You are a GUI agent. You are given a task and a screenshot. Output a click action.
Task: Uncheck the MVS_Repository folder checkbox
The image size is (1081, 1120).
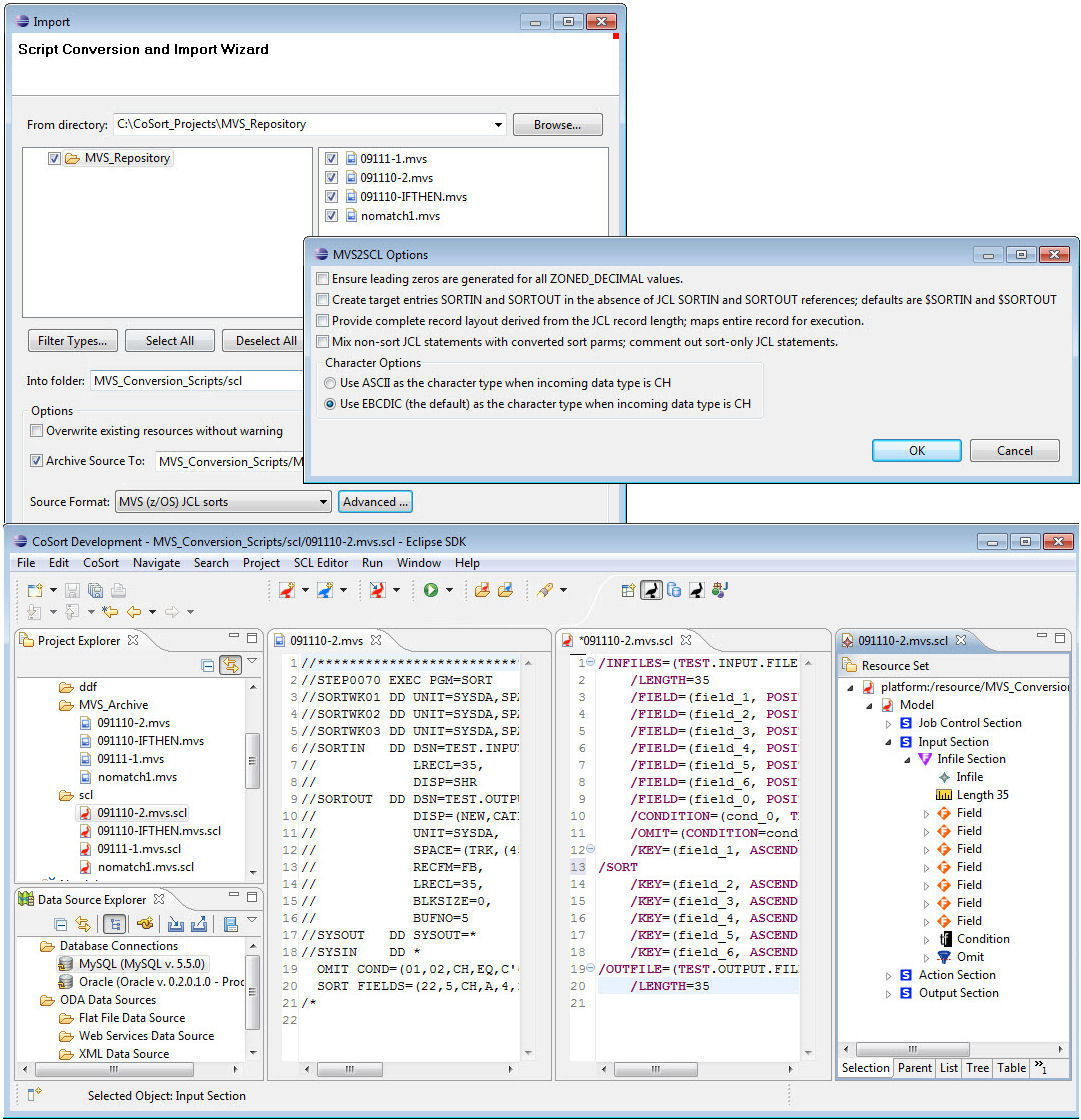(x=54, y=159)
